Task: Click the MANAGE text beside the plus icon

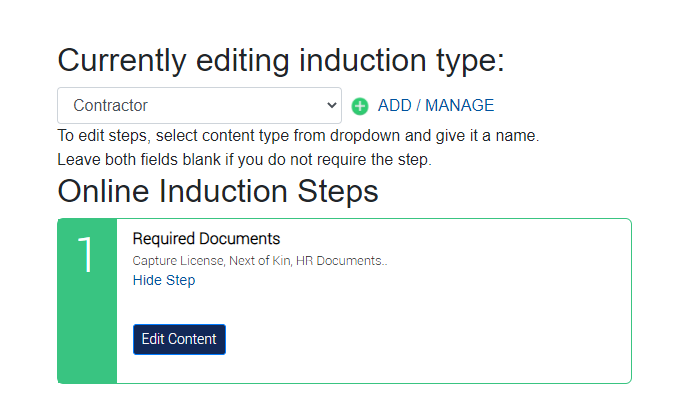Action: pos(459,105)
